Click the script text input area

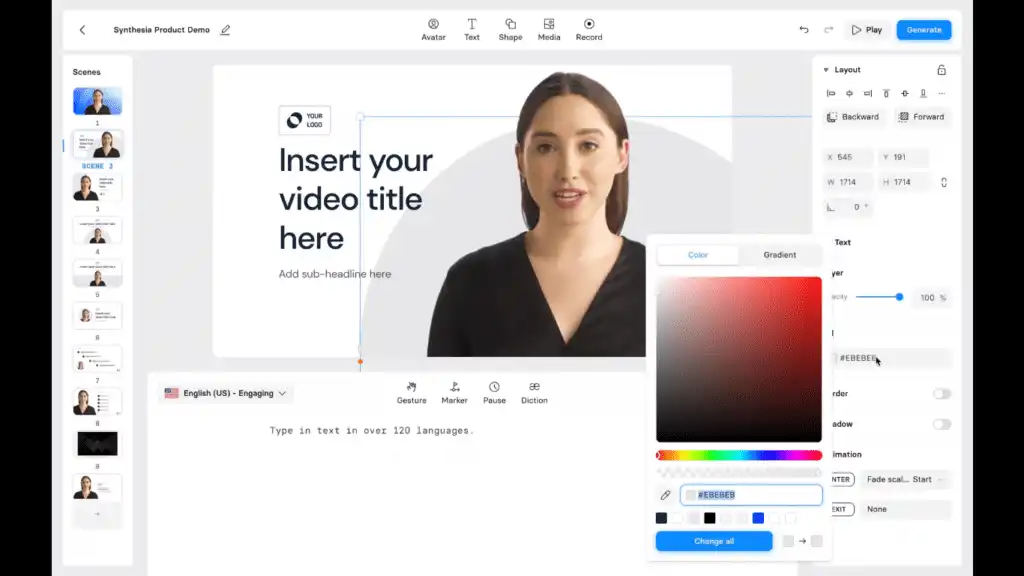click(x=372, y=431)
